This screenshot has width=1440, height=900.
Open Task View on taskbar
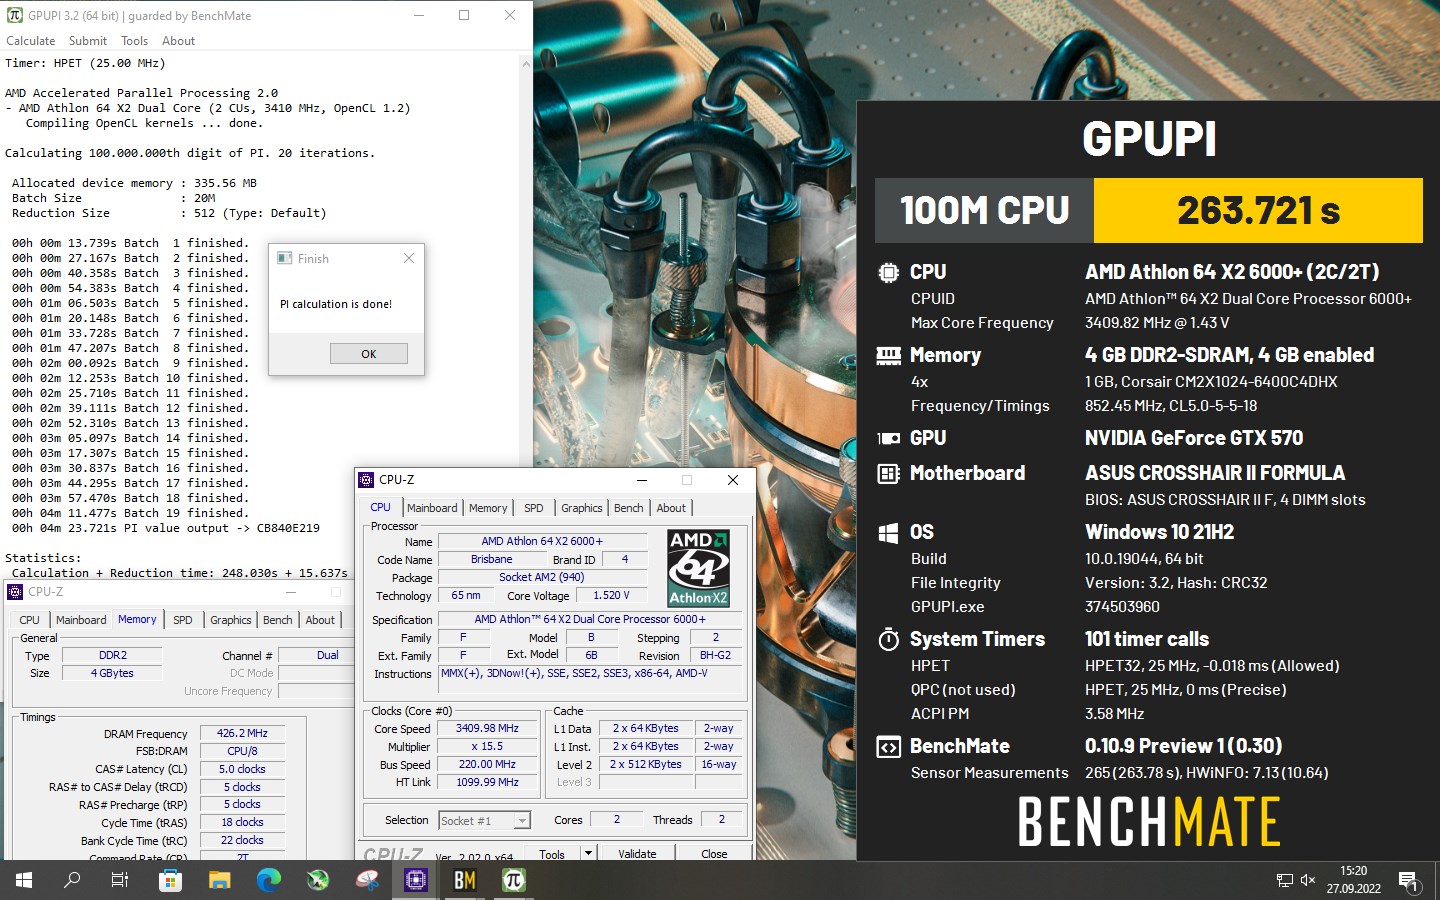[120, 880]
